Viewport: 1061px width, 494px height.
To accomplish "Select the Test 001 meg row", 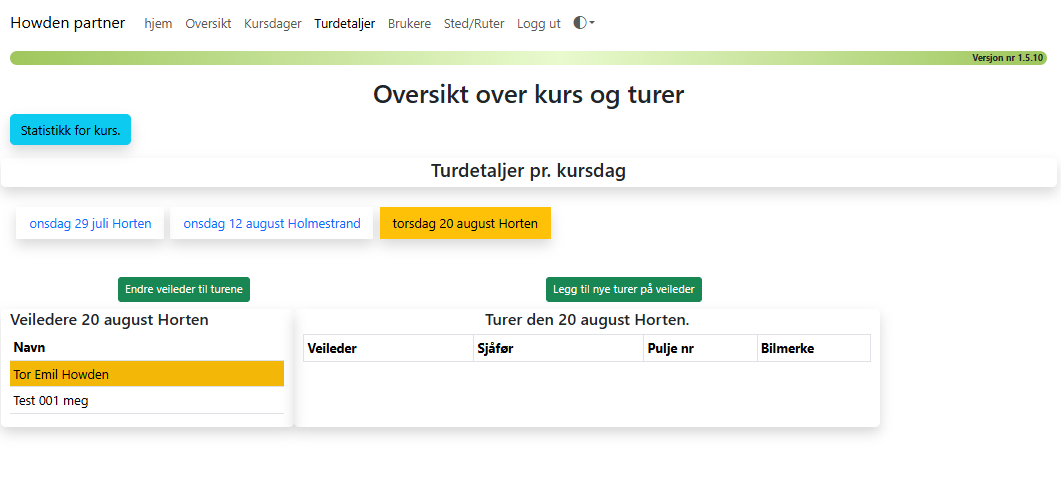I will pyautogui.click(x=147, y=401).
